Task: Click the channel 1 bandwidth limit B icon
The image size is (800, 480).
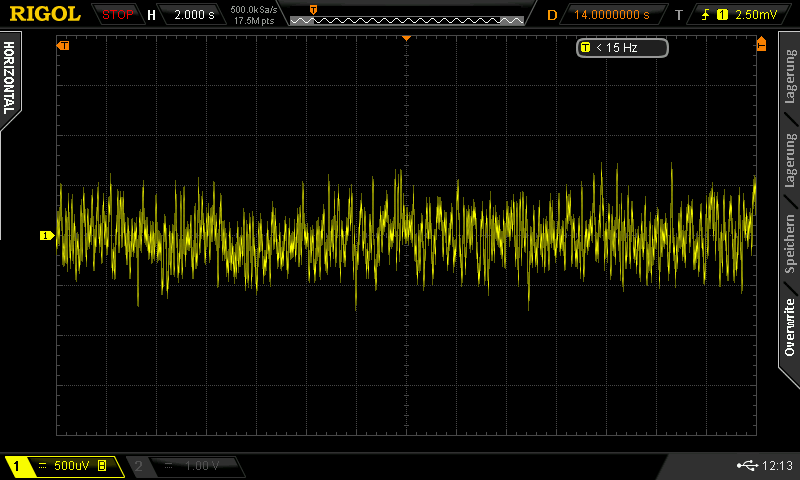Action: (102, 466)
